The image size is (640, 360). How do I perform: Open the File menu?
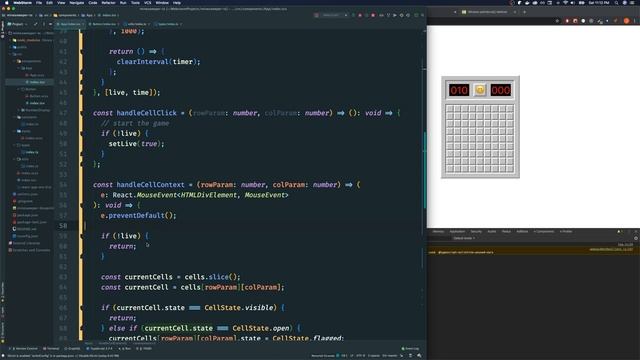click(x=39, y=2)
